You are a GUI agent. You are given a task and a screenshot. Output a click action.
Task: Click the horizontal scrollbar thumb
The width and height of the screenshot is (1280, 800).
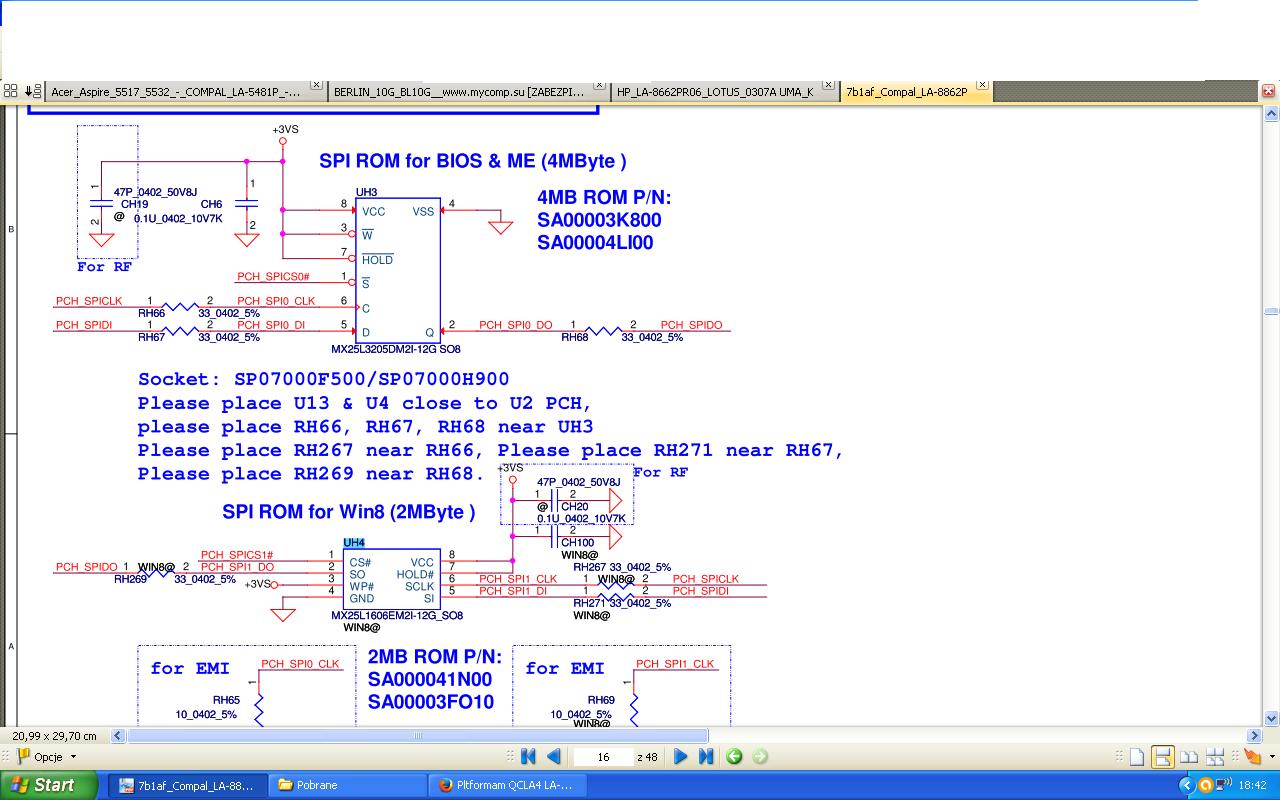click(x=417, y=736)
